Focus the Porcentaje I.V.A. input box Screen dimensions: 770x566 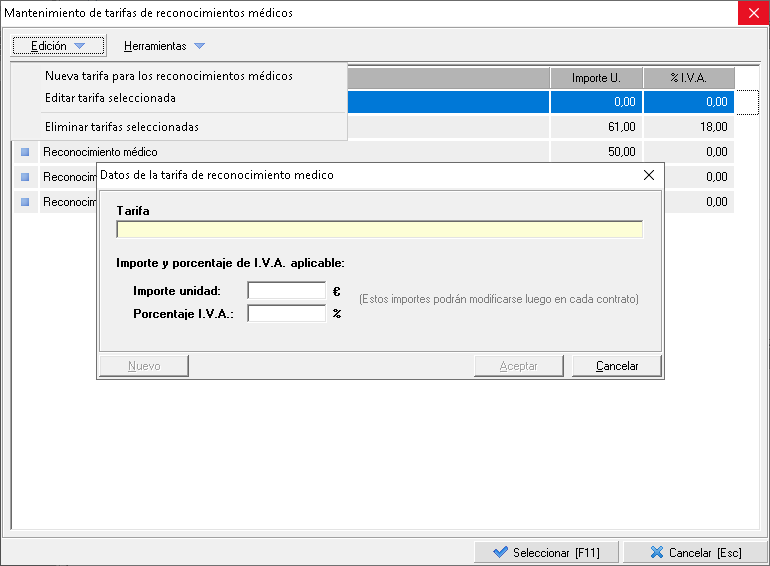click(287, 313)
